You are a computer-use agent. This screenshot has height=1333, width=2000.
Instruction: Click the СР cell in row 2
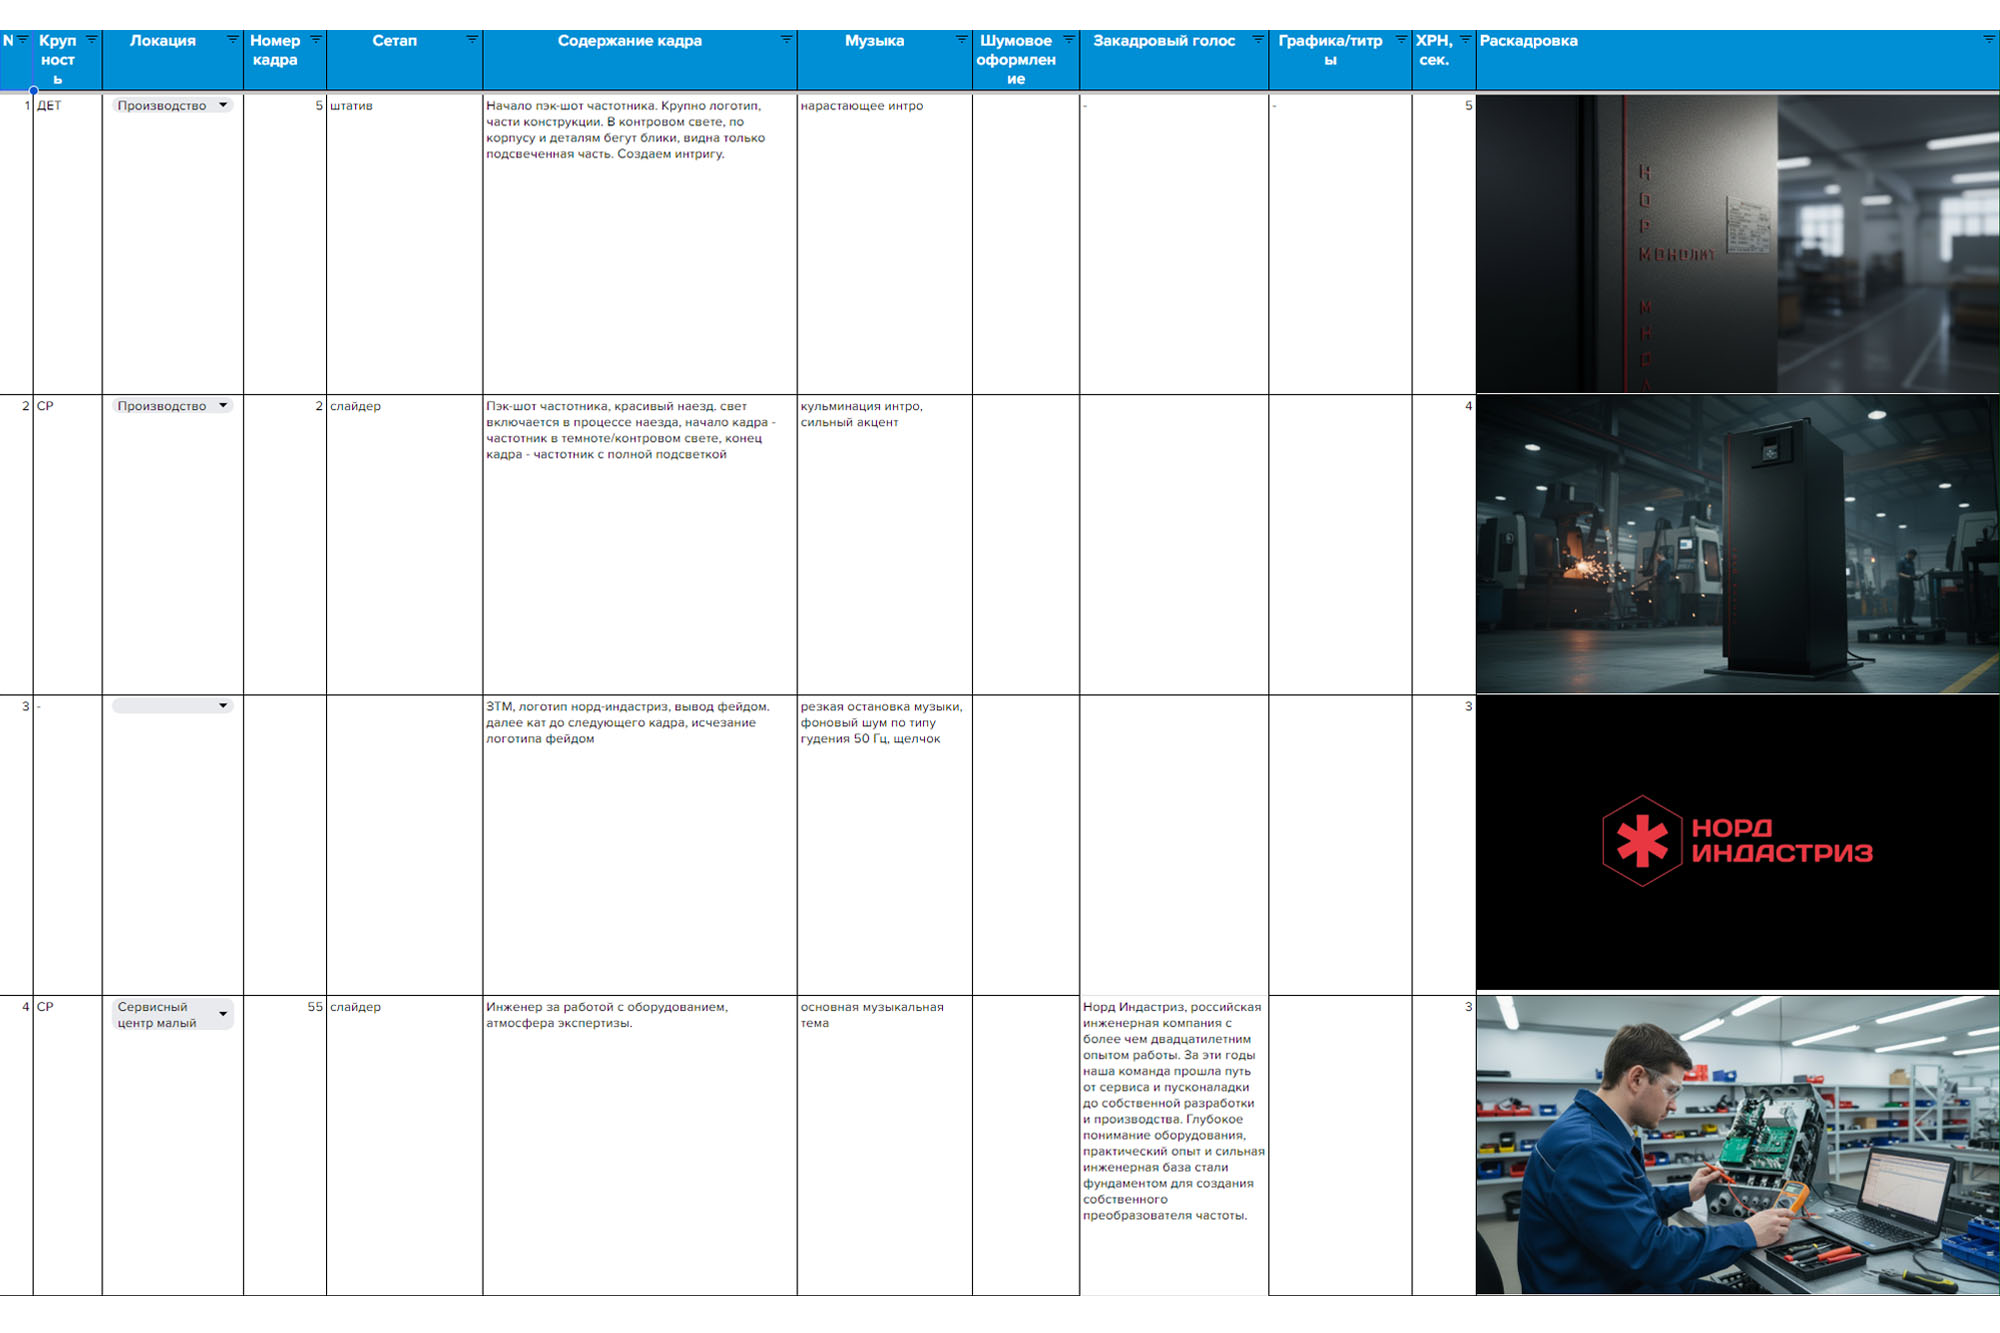68,545
